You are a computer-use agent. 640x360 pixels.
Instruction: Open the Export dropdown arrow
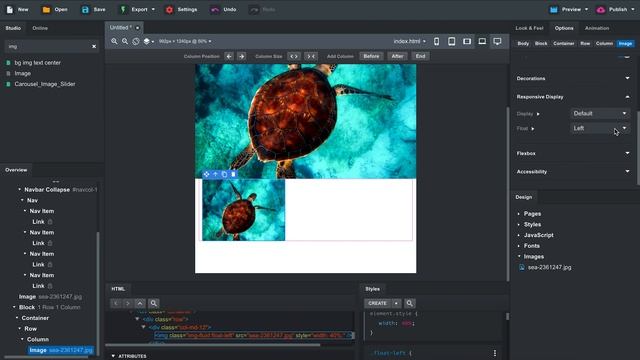coord(153,9)
